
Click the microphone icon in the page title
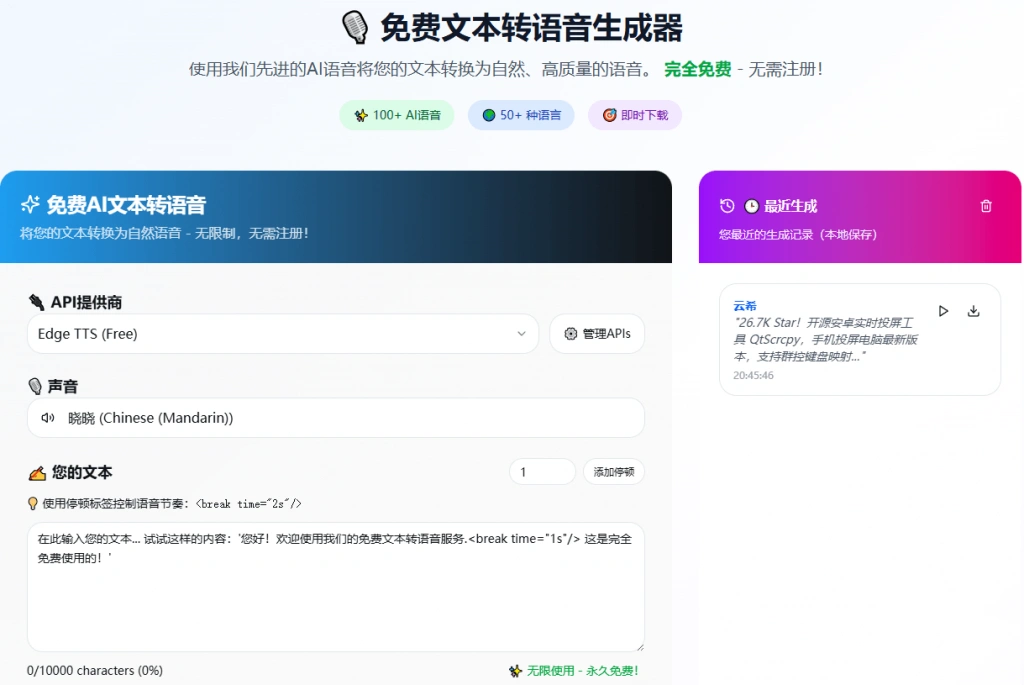coord(352,28)
